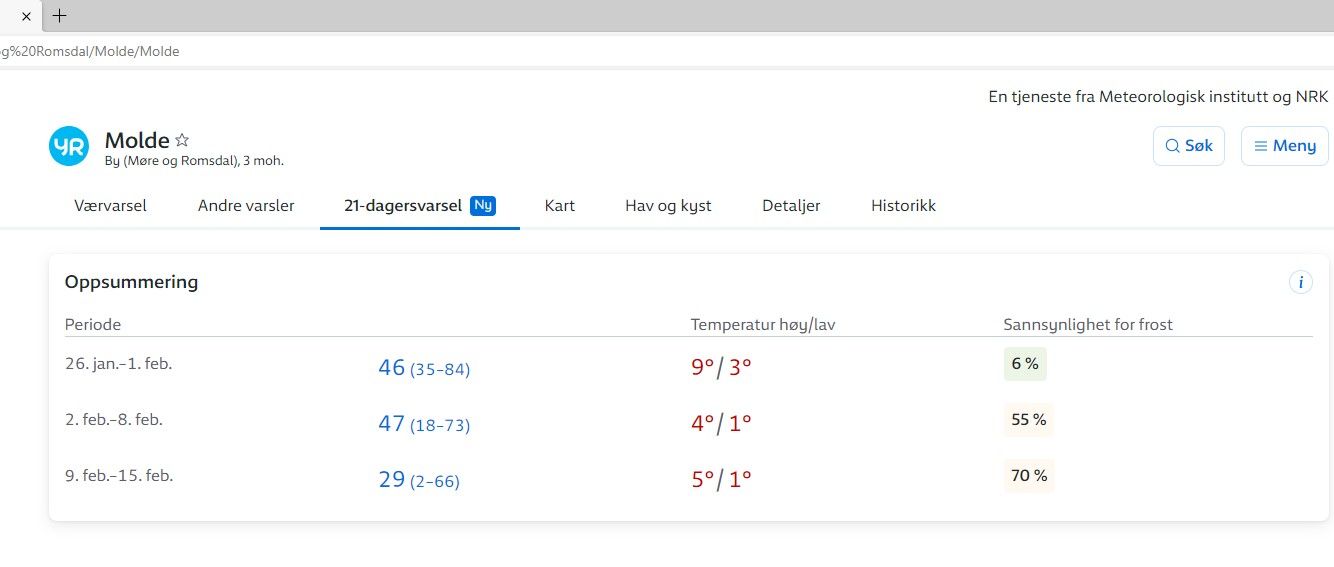Click the 9. feb.–15. feb. period
This screenshot has width=1334, height=567.
(119, 476)
